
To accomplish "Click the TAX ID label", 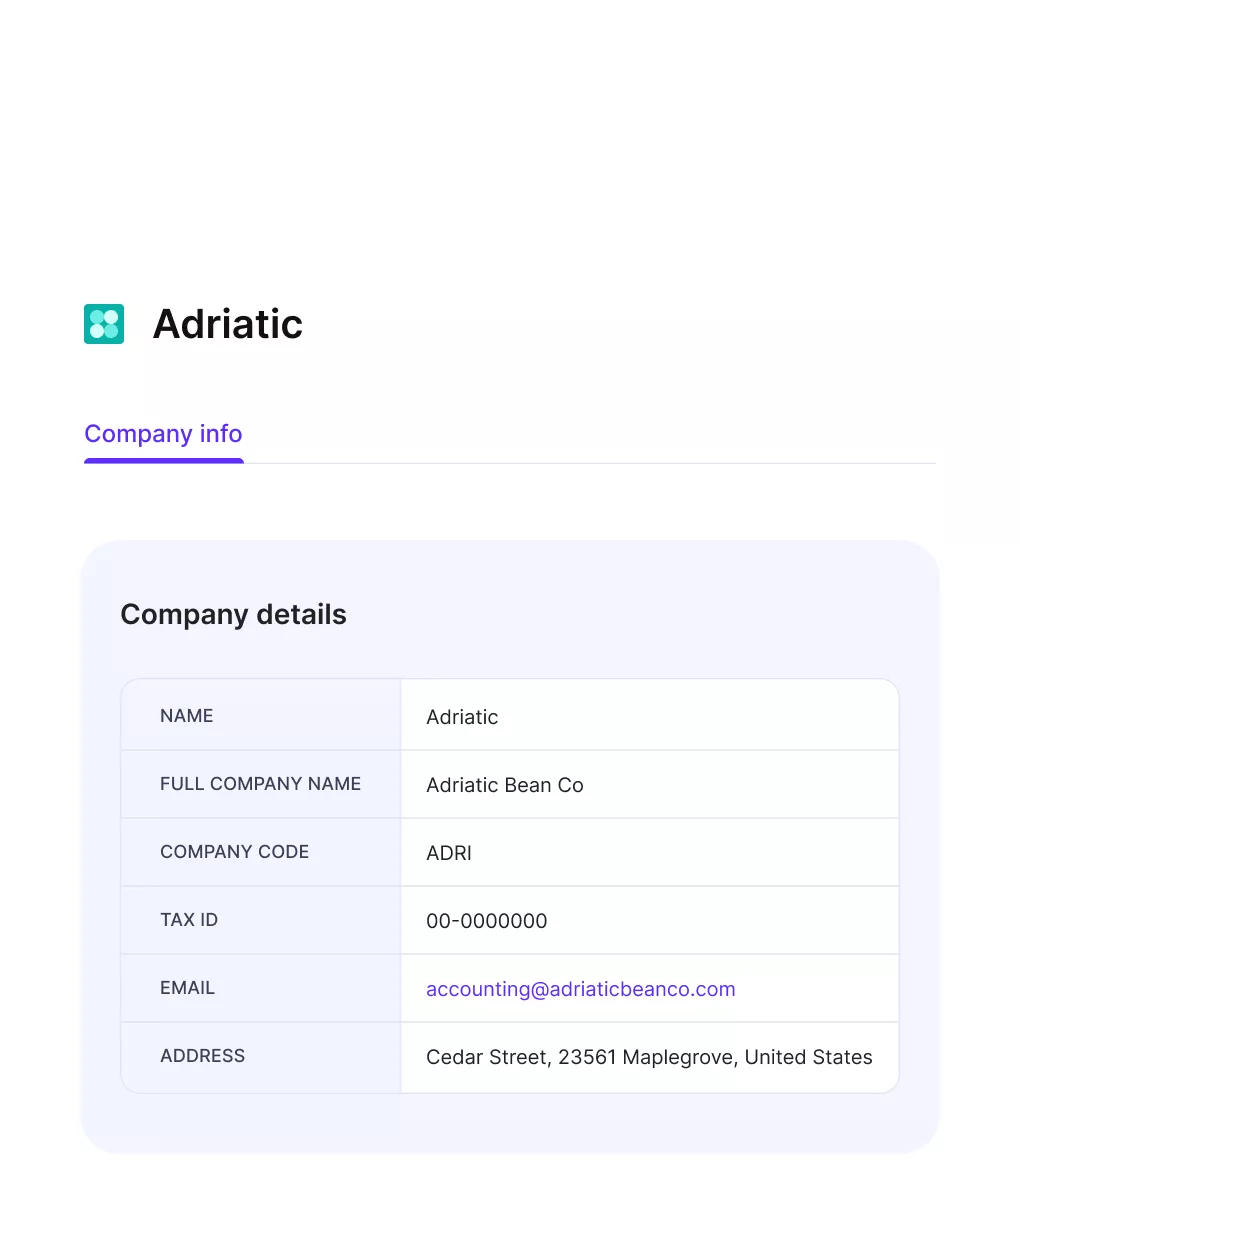I will coord(189,920).
